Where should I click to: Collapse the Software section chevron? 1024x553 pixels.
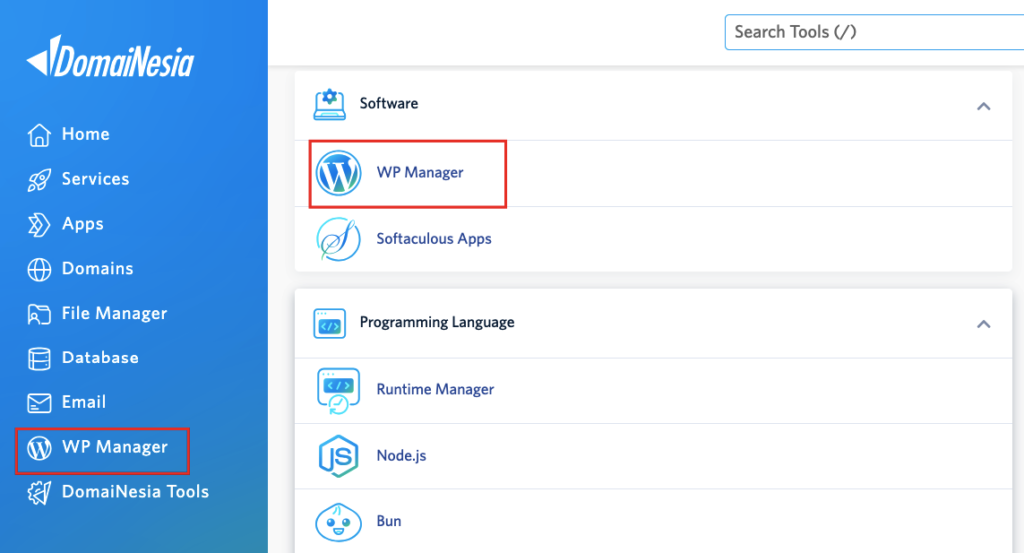[984, 106]
